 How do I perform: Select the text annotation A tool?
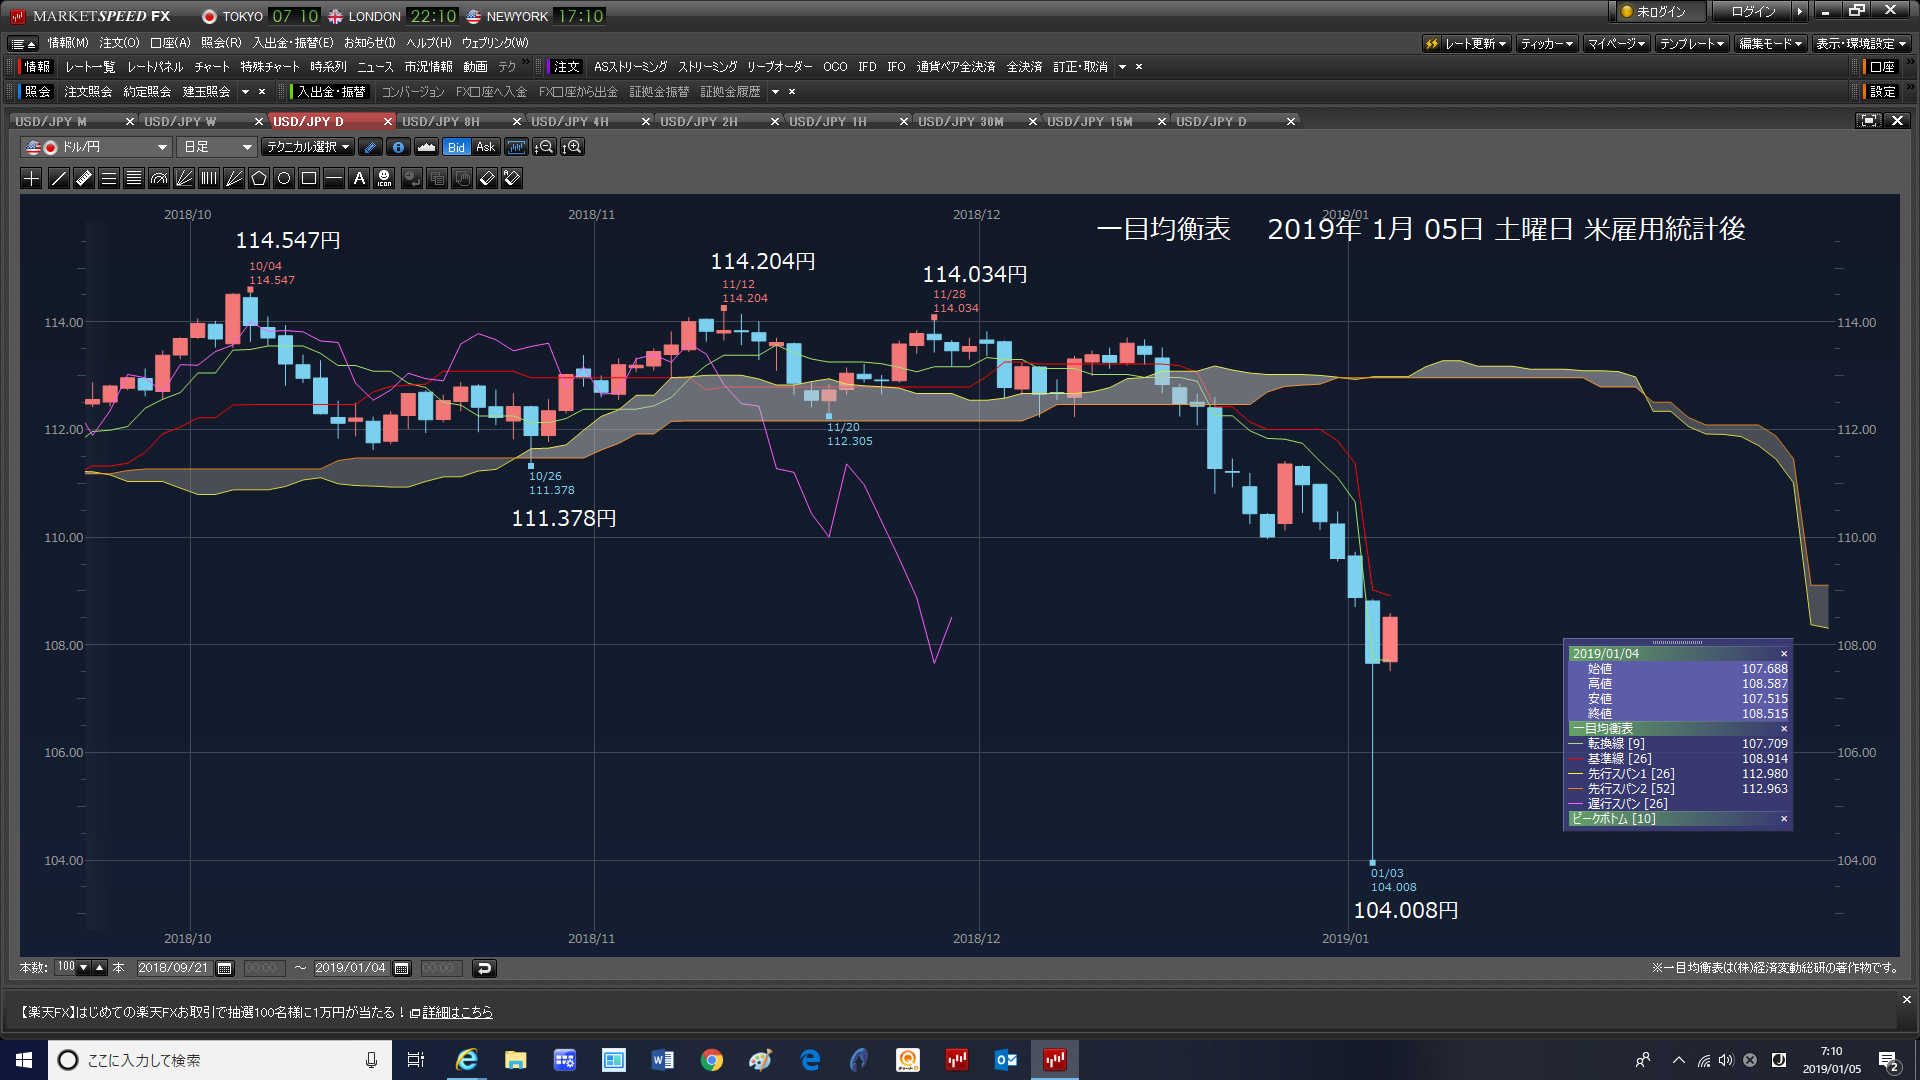359,178
